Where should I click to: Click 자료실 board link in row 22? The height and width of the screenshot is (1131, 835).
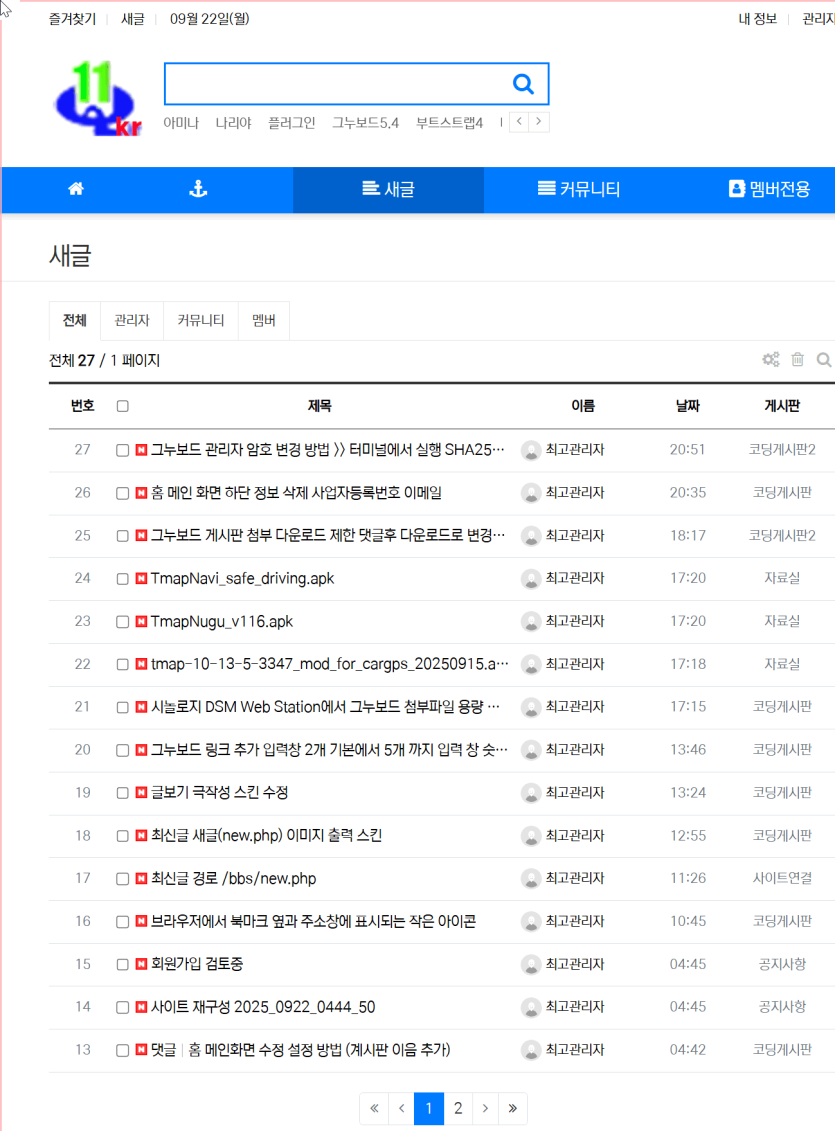782,664
